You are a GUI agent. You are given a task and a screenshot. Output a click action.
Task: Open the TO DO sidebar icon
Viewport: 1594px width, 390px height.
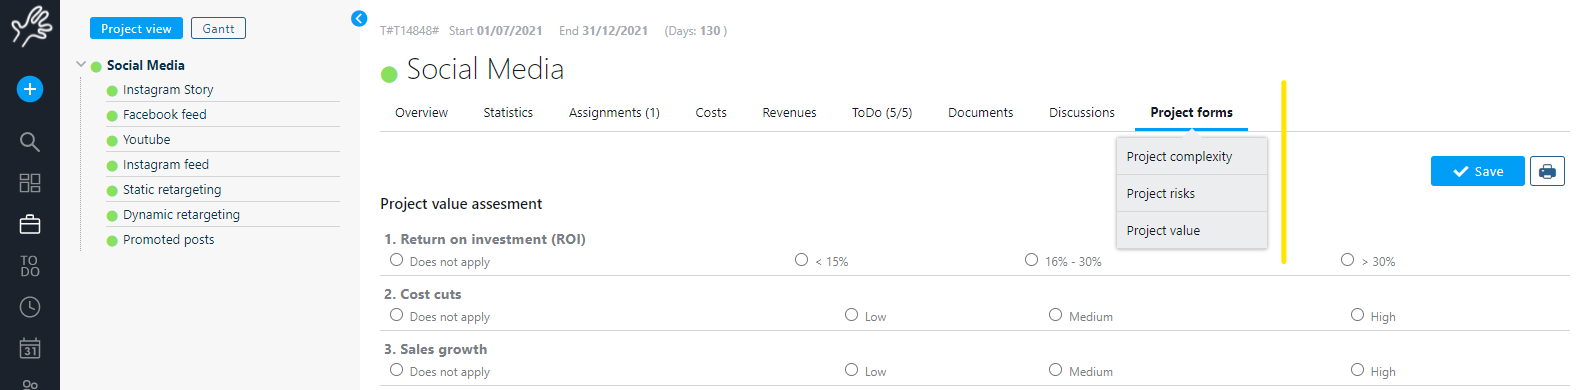[30, 265]
